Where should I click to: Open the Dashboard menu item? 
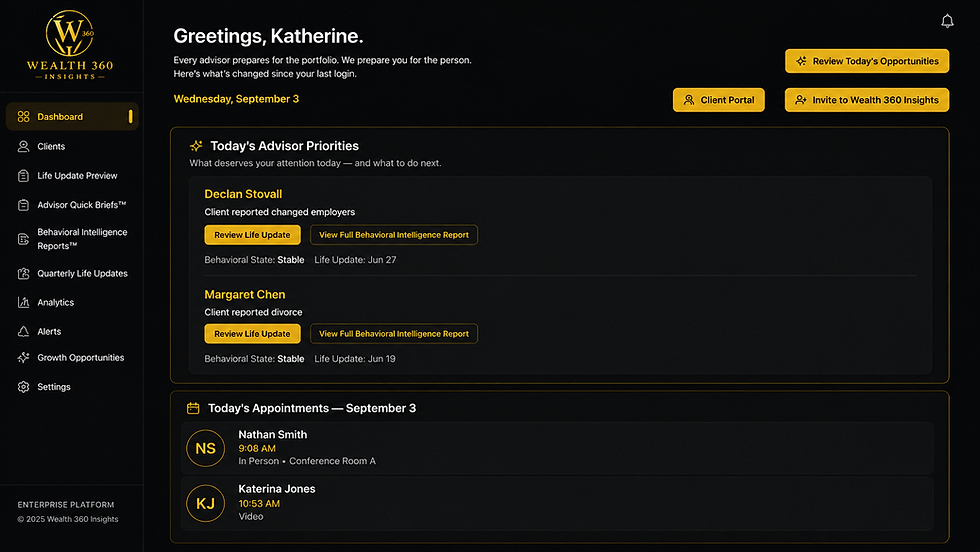click(72, 117)
